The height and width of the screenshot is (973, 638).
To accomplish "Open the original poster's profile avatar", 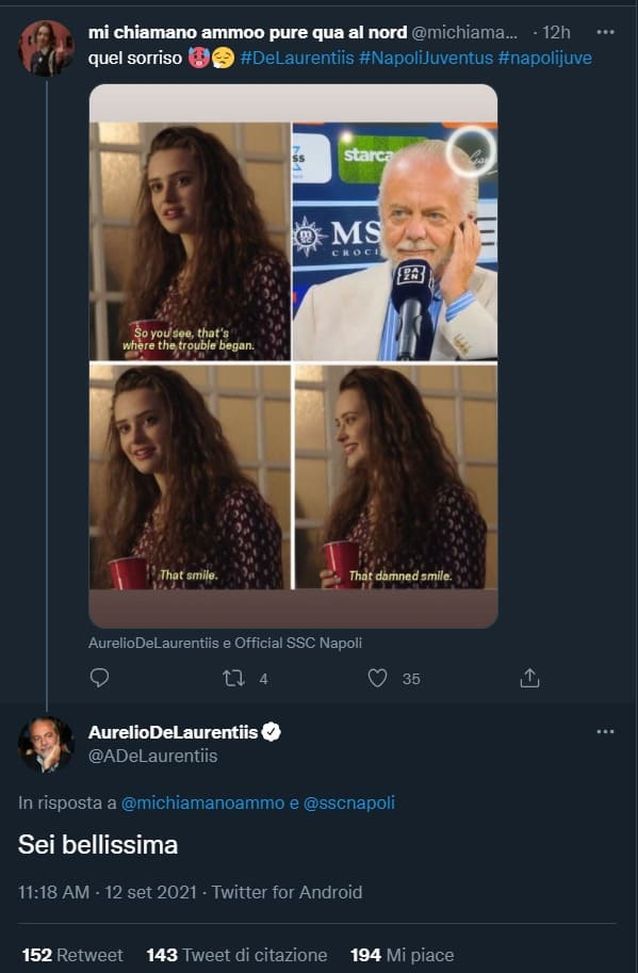I will point(46,48).
